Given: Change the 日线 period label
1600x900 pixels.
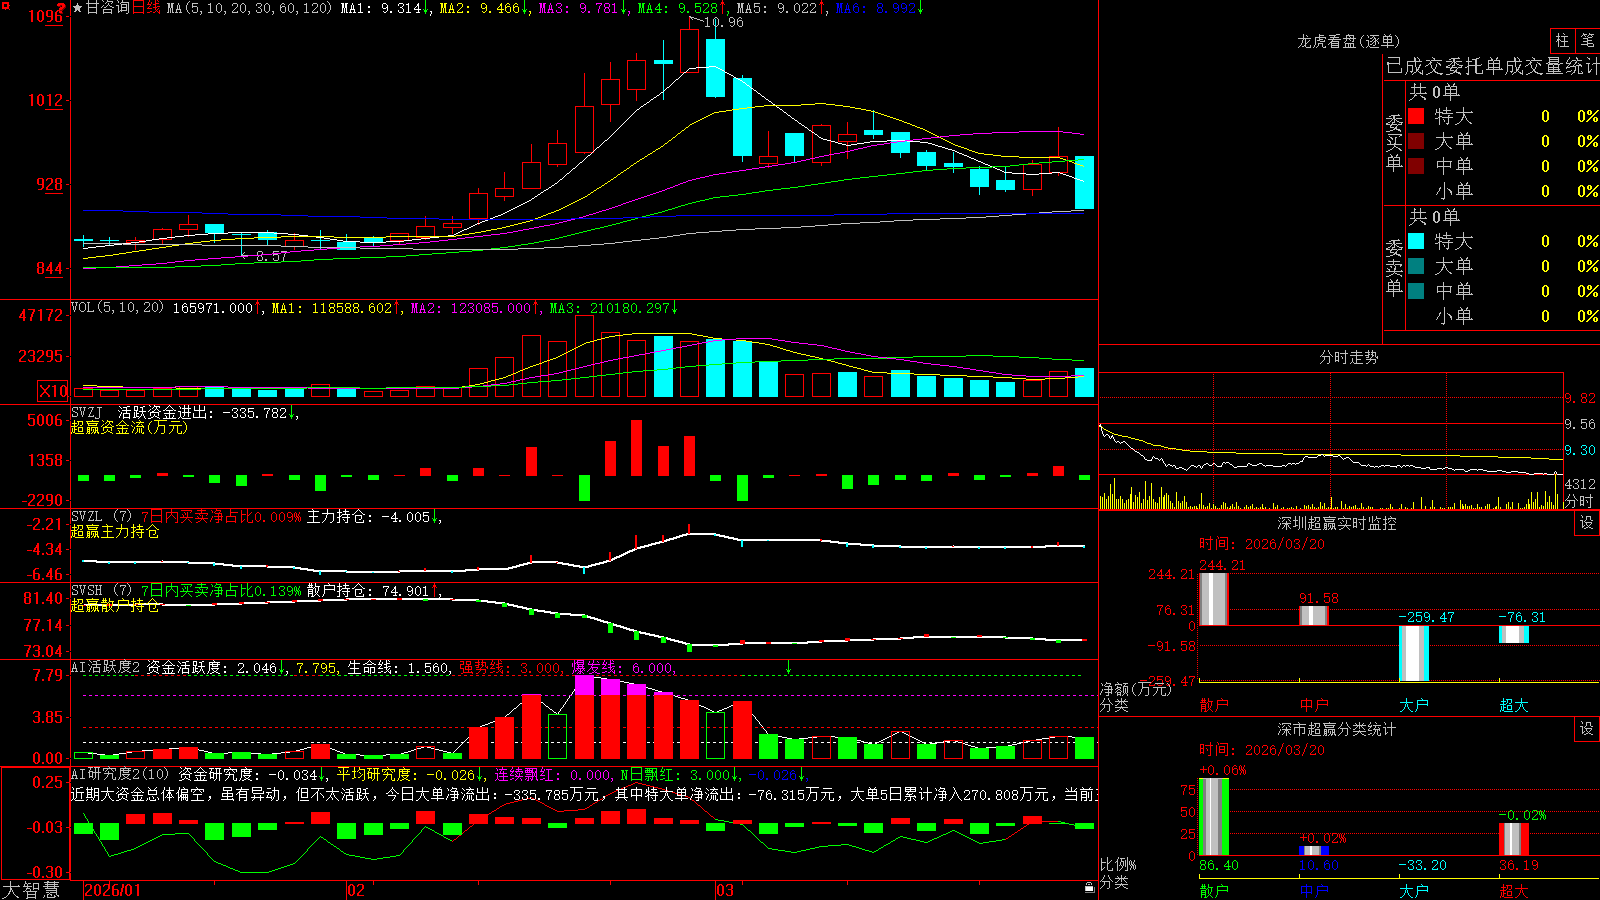Looking at the screenshot, I should point(146,8).
